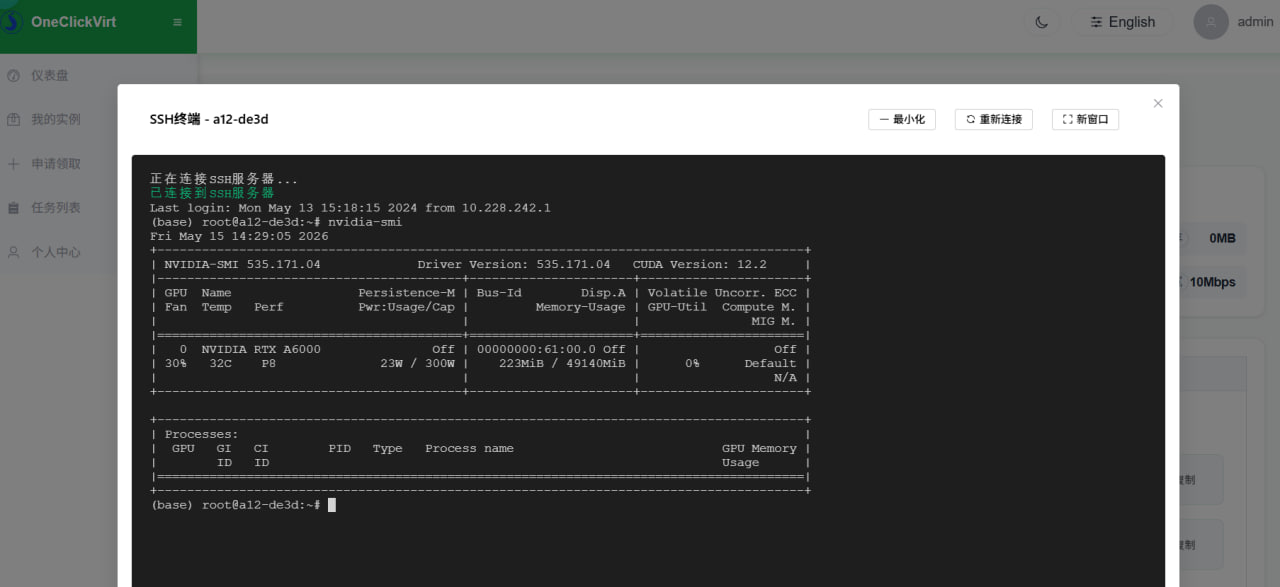Click the 0MB value behind dialog
1280x587 pixels.
1222,238
